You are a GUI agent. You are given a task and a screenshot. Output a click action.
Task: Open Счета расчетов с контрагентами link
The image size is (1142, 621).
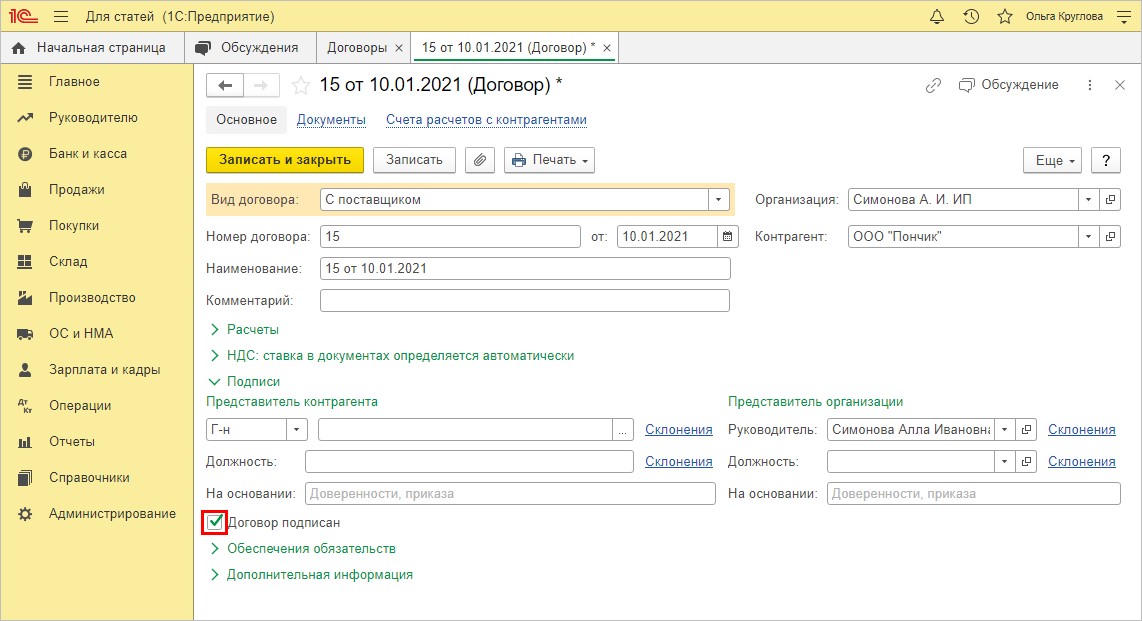click(x=486, y=120)
